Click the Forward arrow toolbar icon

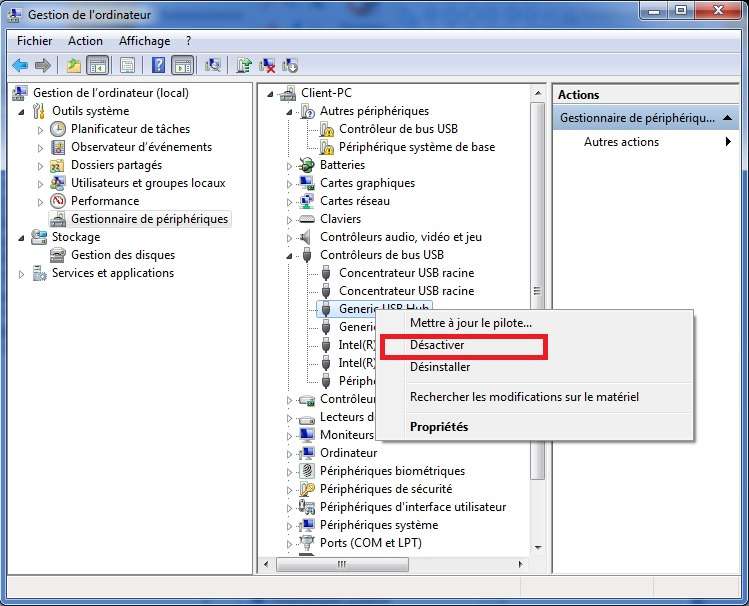click(x=43, y=65)
